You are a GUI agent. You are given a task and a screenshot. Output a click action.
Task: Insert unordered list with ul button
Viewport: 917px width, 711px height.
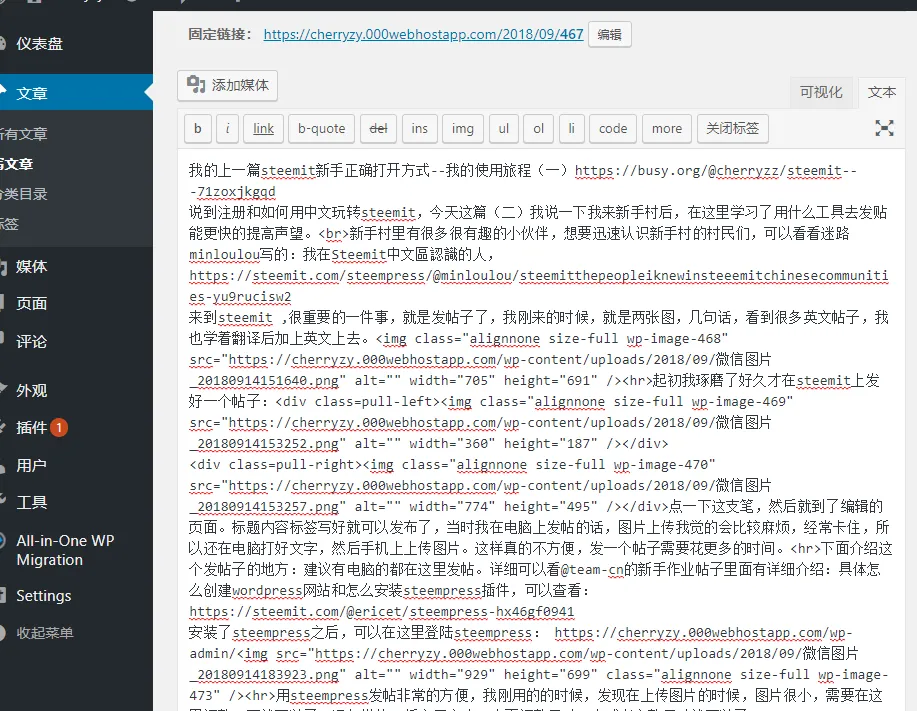(x=504, y=129)
